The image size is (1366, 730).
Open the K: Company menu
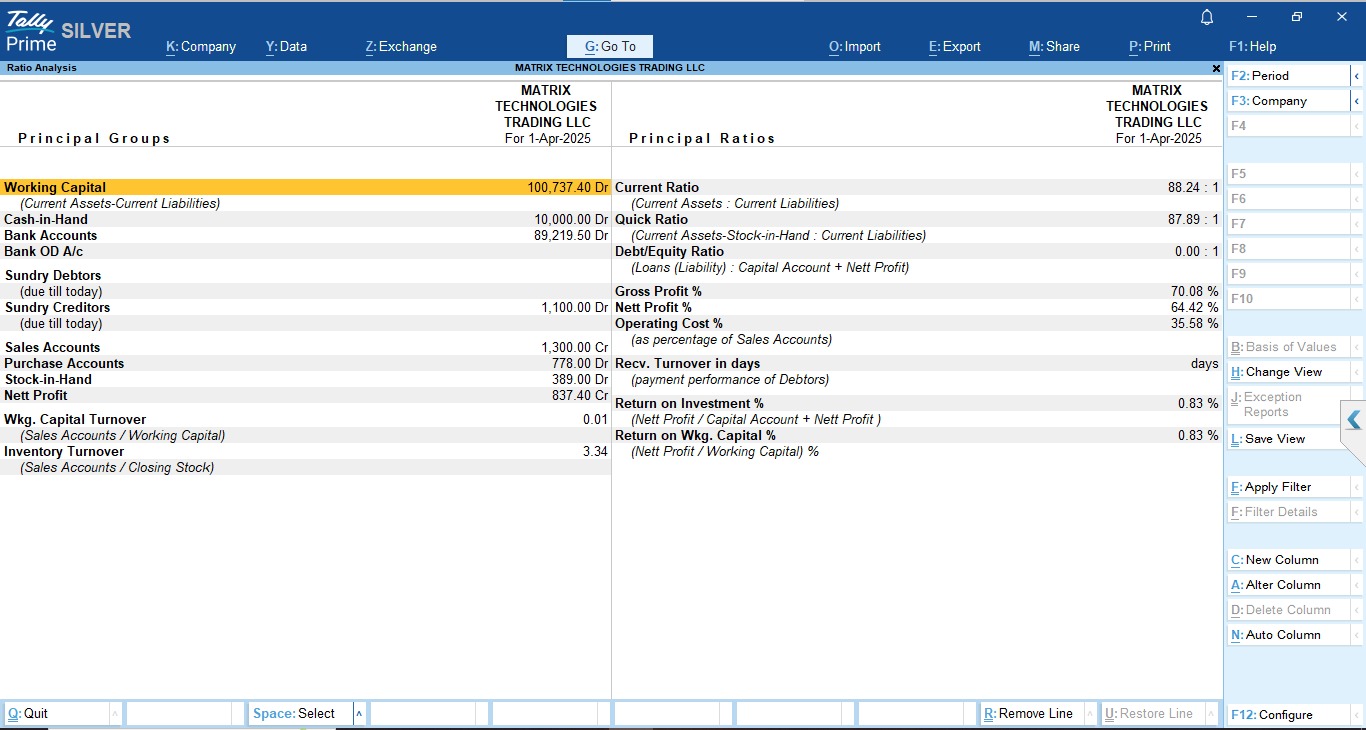pyautogui.click(x=201, y=47)
